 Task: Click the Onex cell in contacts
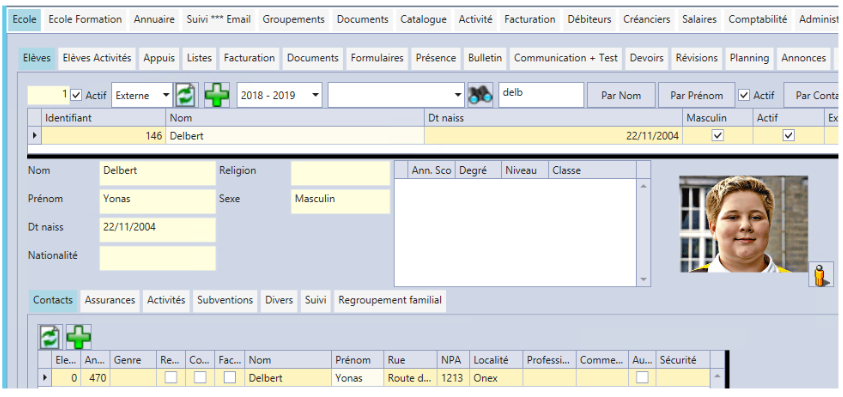click(x=496, y=378)
